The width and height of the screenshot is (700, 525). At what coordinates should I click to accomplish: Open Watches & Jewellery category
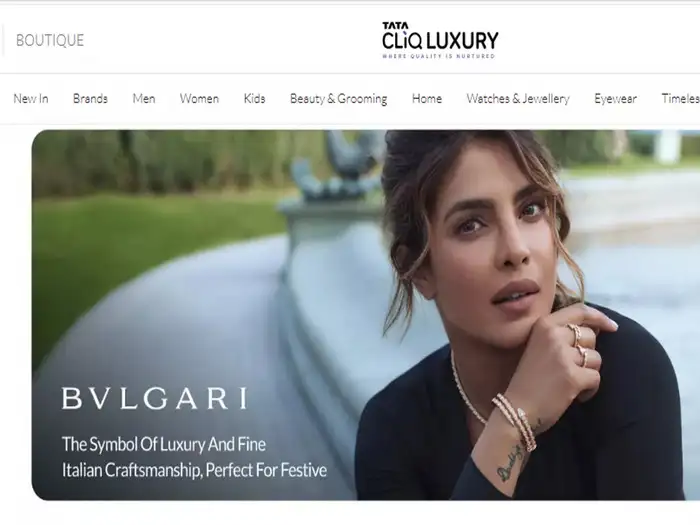[518, 99]
